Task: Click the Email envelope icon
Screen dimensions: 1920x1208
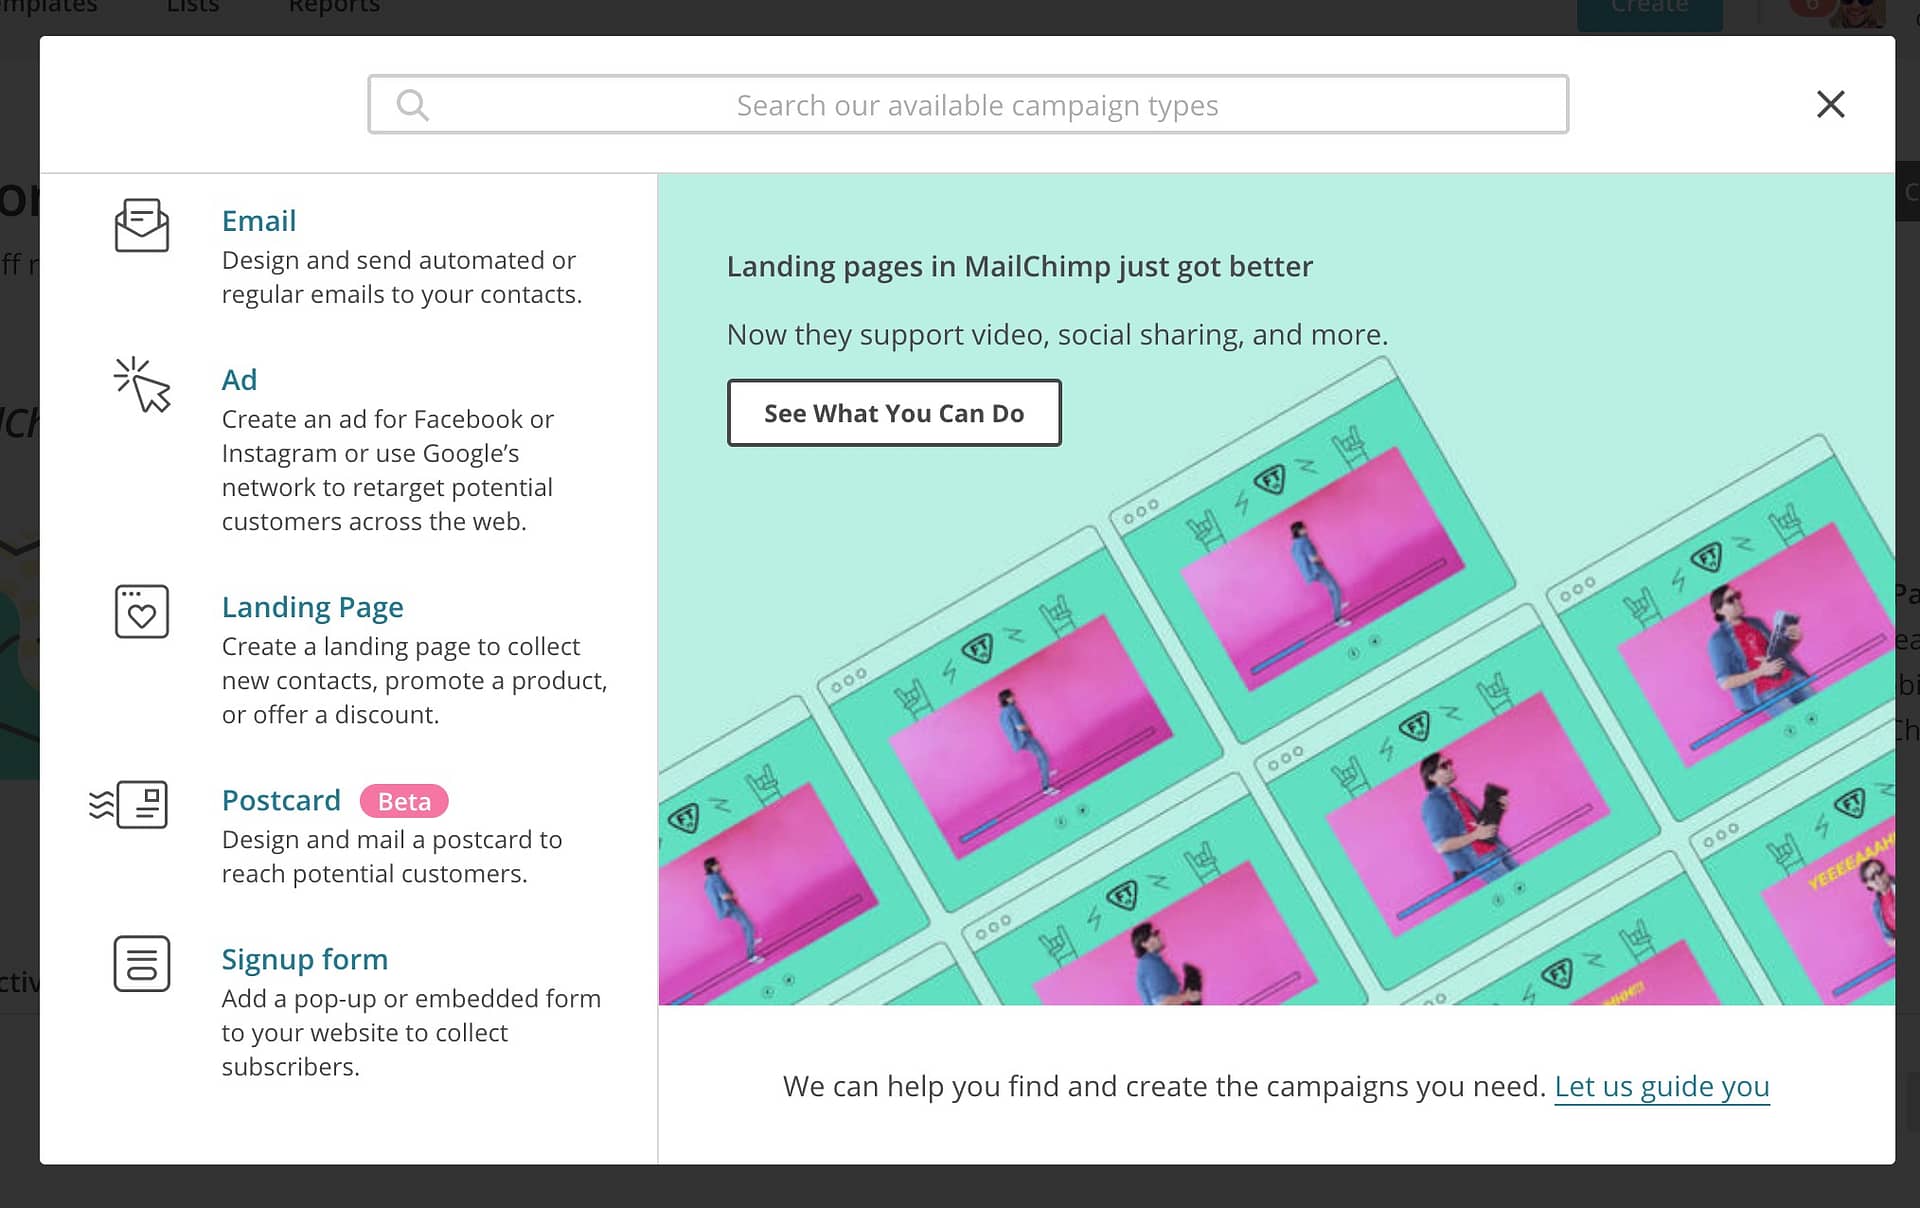Action: tap(142, 225)
